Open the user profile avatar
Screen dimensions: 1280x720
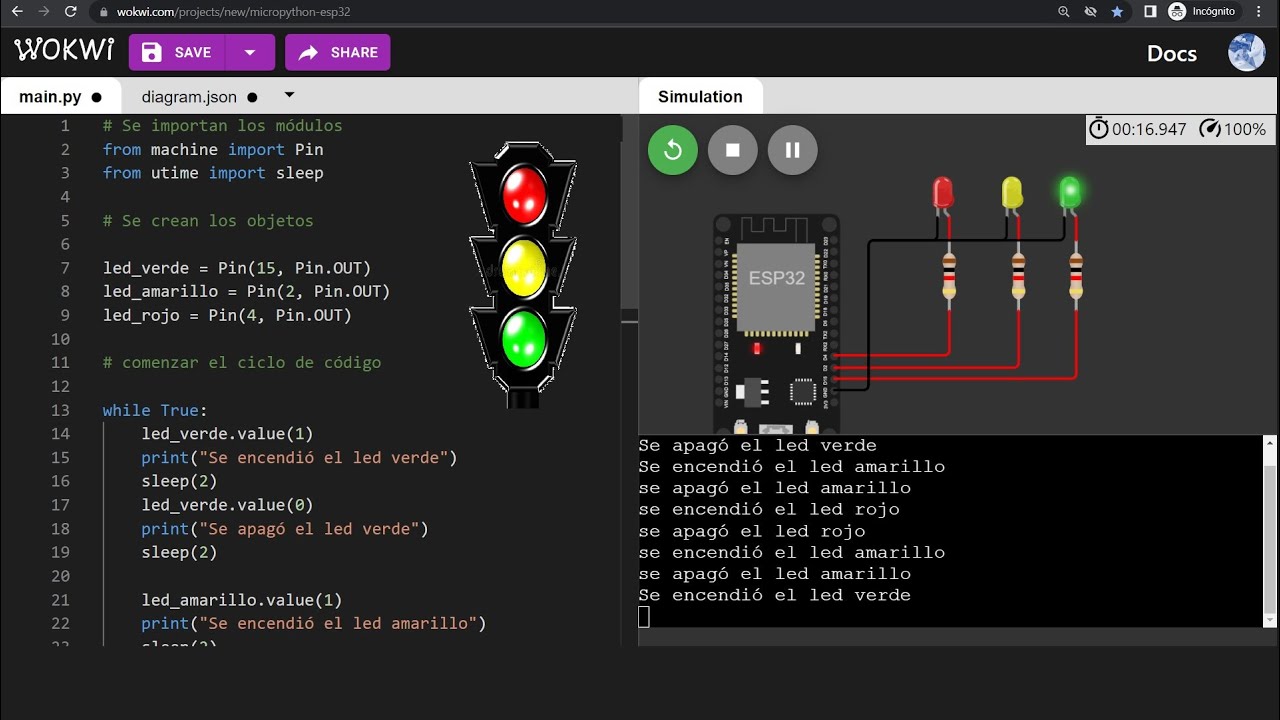pyautogui.click(x=1247, y=52)
